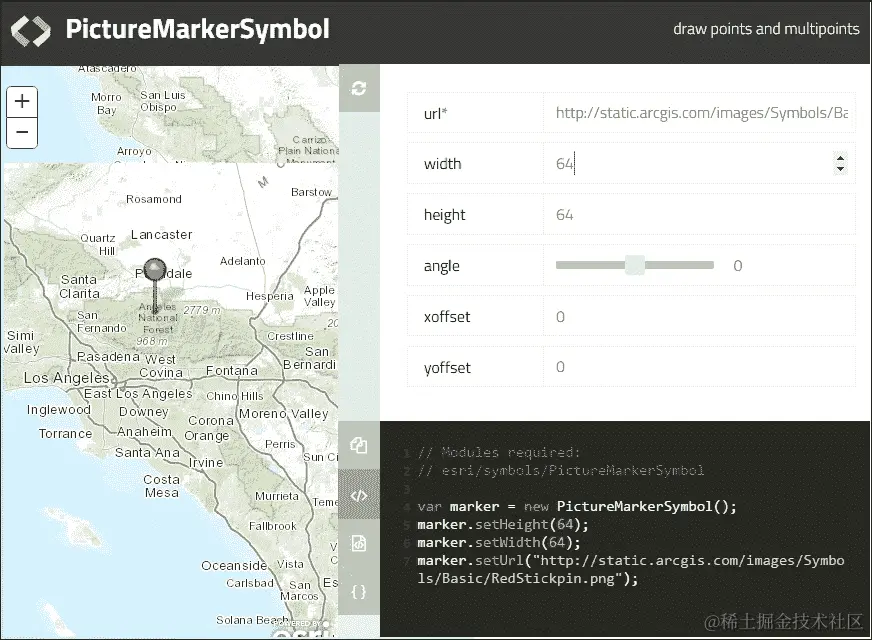The height and width of the screenshot is (640, 872).
Task: Click the Lancaster label on the map
Action: tap(162, 235)
